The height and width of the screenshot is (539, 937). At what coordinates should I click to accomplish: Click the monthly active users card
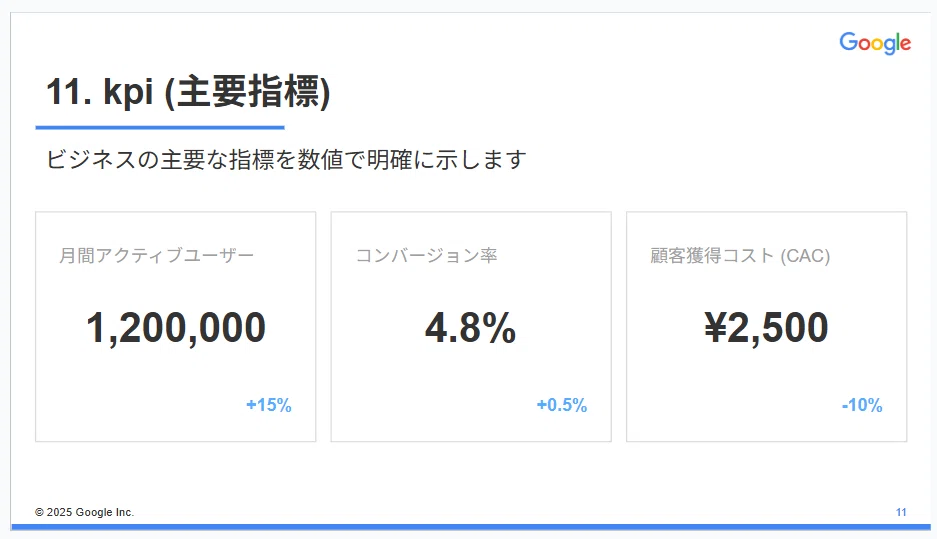pos(176,327)
